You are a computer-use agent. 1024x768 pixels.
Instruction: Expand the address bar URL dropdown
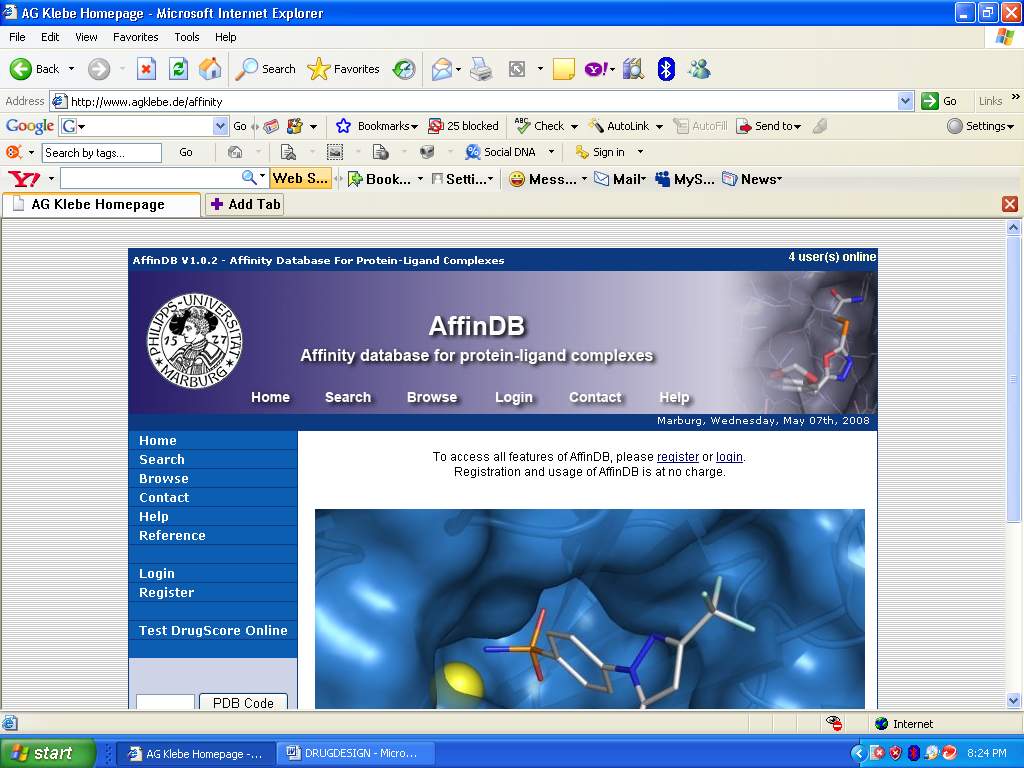click(x=905, y=101)
